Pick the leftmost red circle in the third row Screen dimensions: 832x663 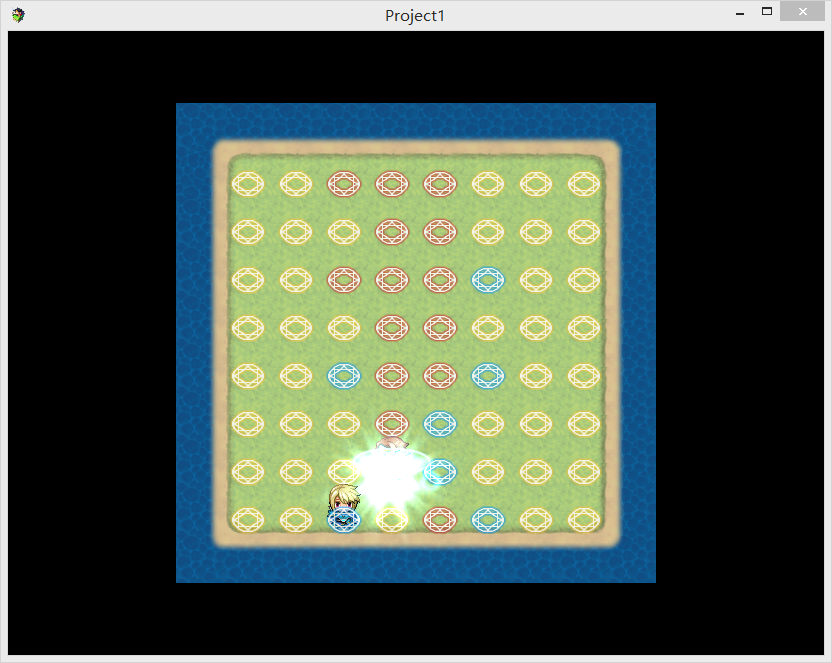coord(344,280)
